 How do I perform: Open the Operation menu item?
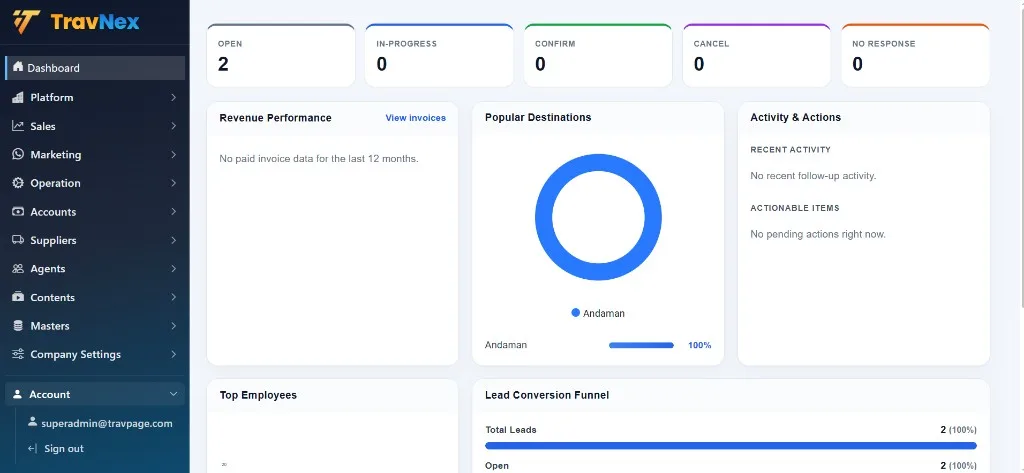click(95, 183)
